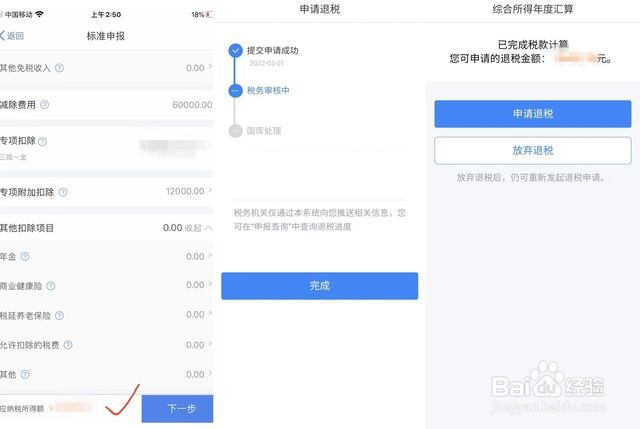
Task: Open the 其他免税收入 0.00 row arrow
Action: tap(210, 67)
